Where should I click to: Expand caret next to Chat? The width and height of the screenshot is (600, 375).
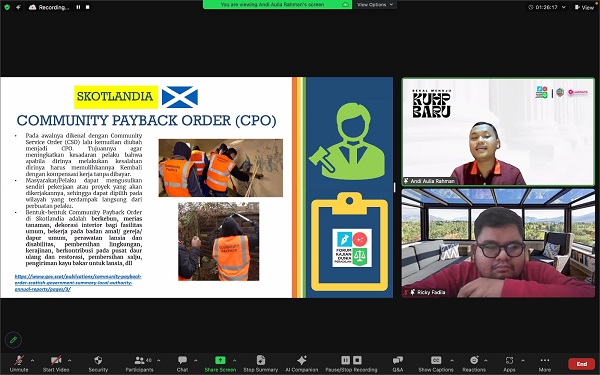[x=196, y=360]
